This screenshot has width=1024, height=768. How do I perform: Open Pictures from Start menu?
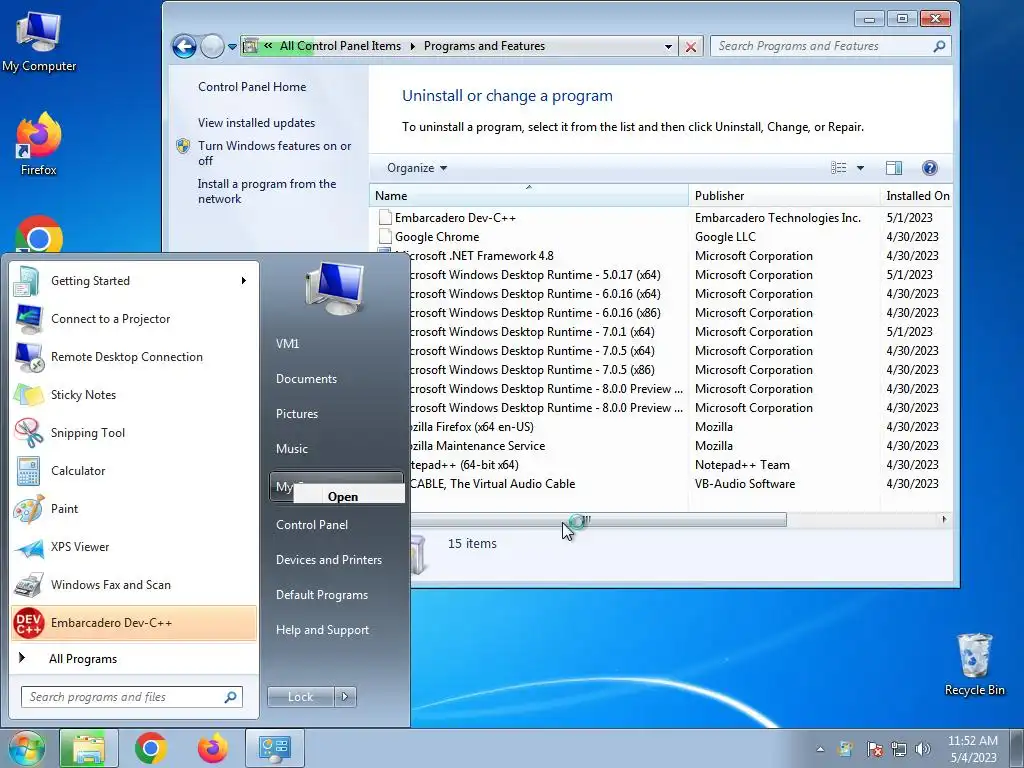(x=296, y=414)
